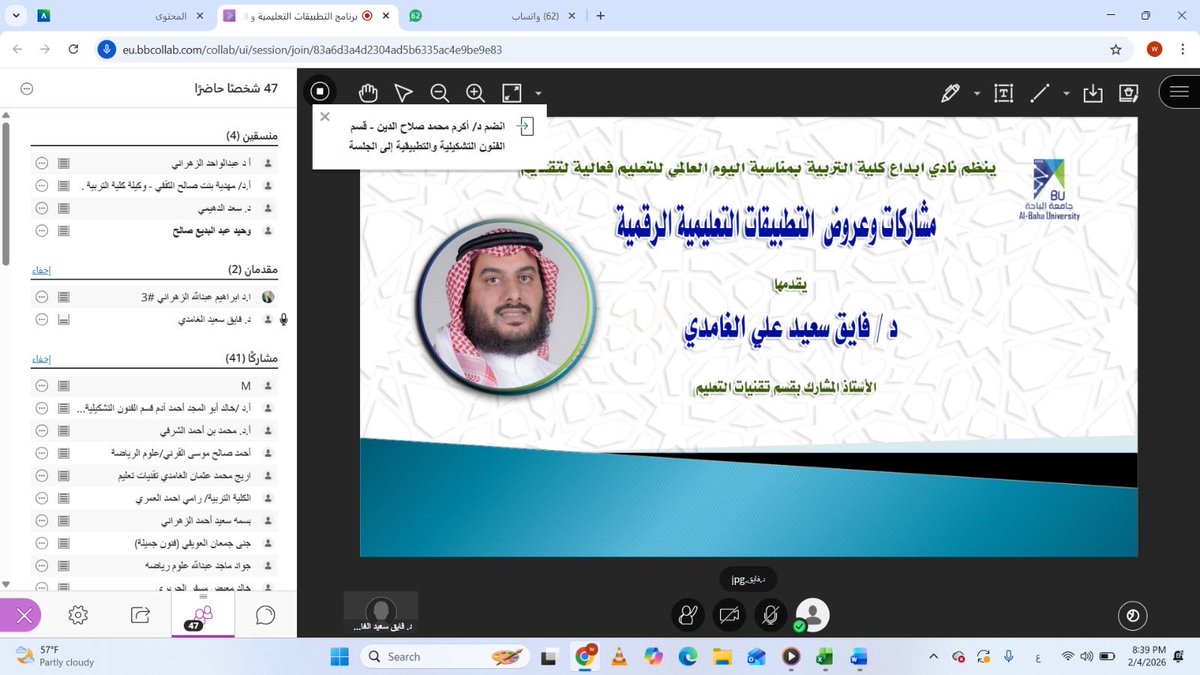Select the line shape tool
This screenshot has width=1200, height=675.
(1040, 93)
